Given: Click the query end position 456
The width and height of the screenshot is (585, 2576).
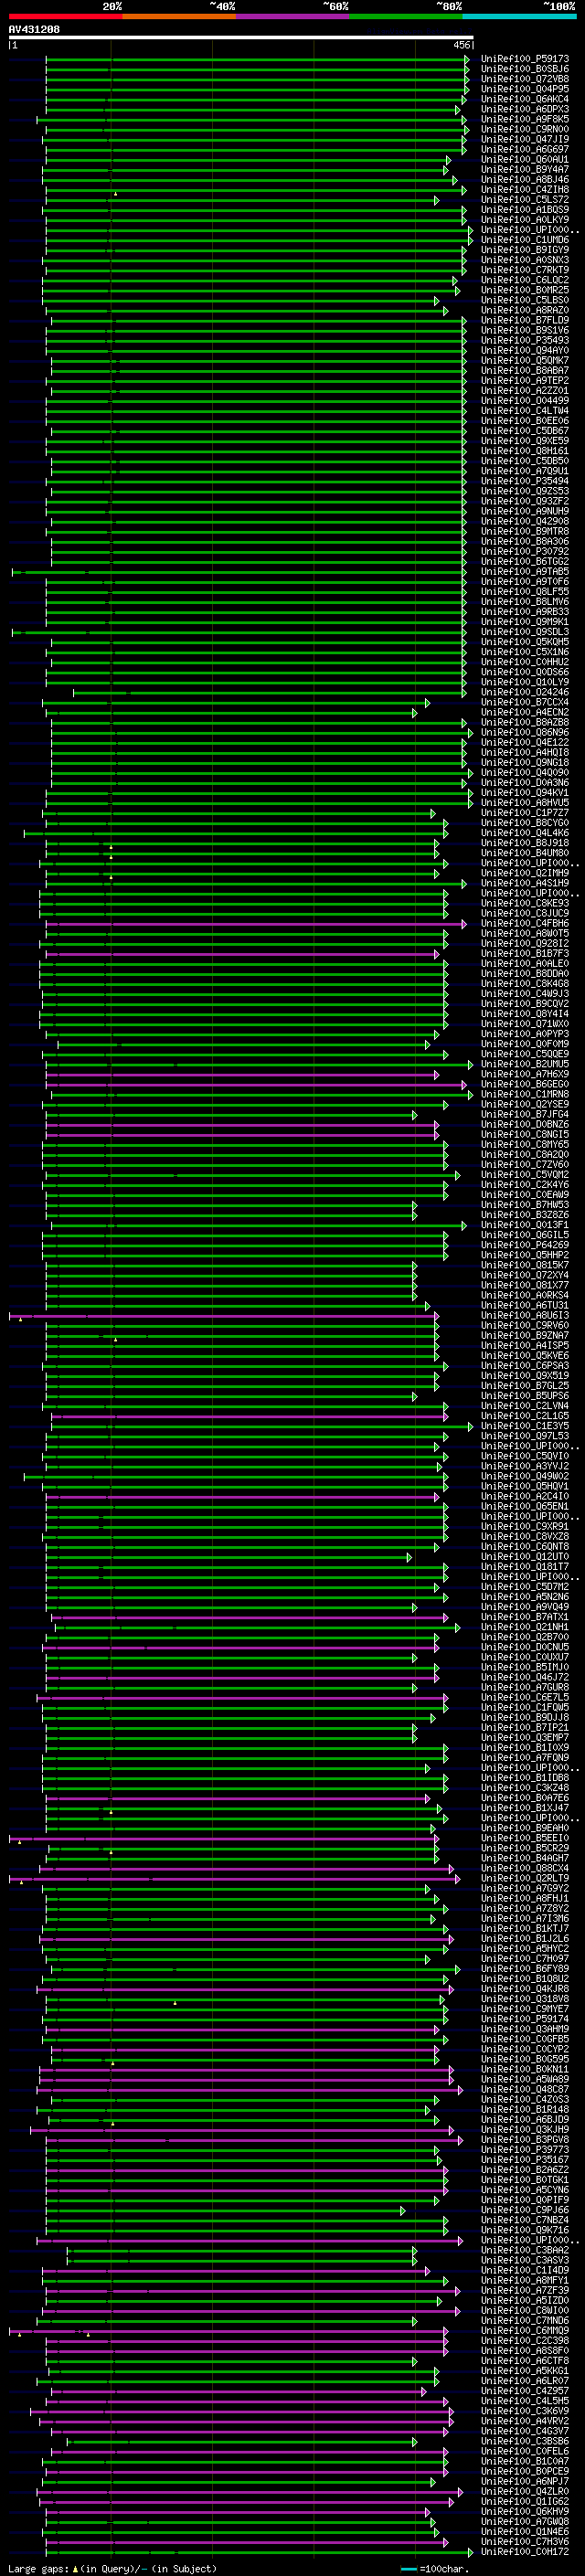Looking at the screenshot, I should pyautogui.click(x=461, y=45).
